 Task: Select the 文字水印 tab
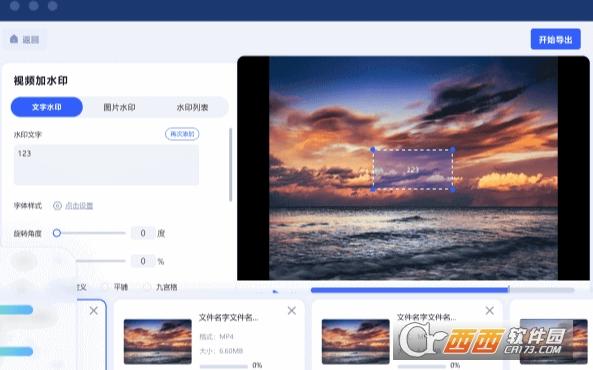[x=47, y=107]
